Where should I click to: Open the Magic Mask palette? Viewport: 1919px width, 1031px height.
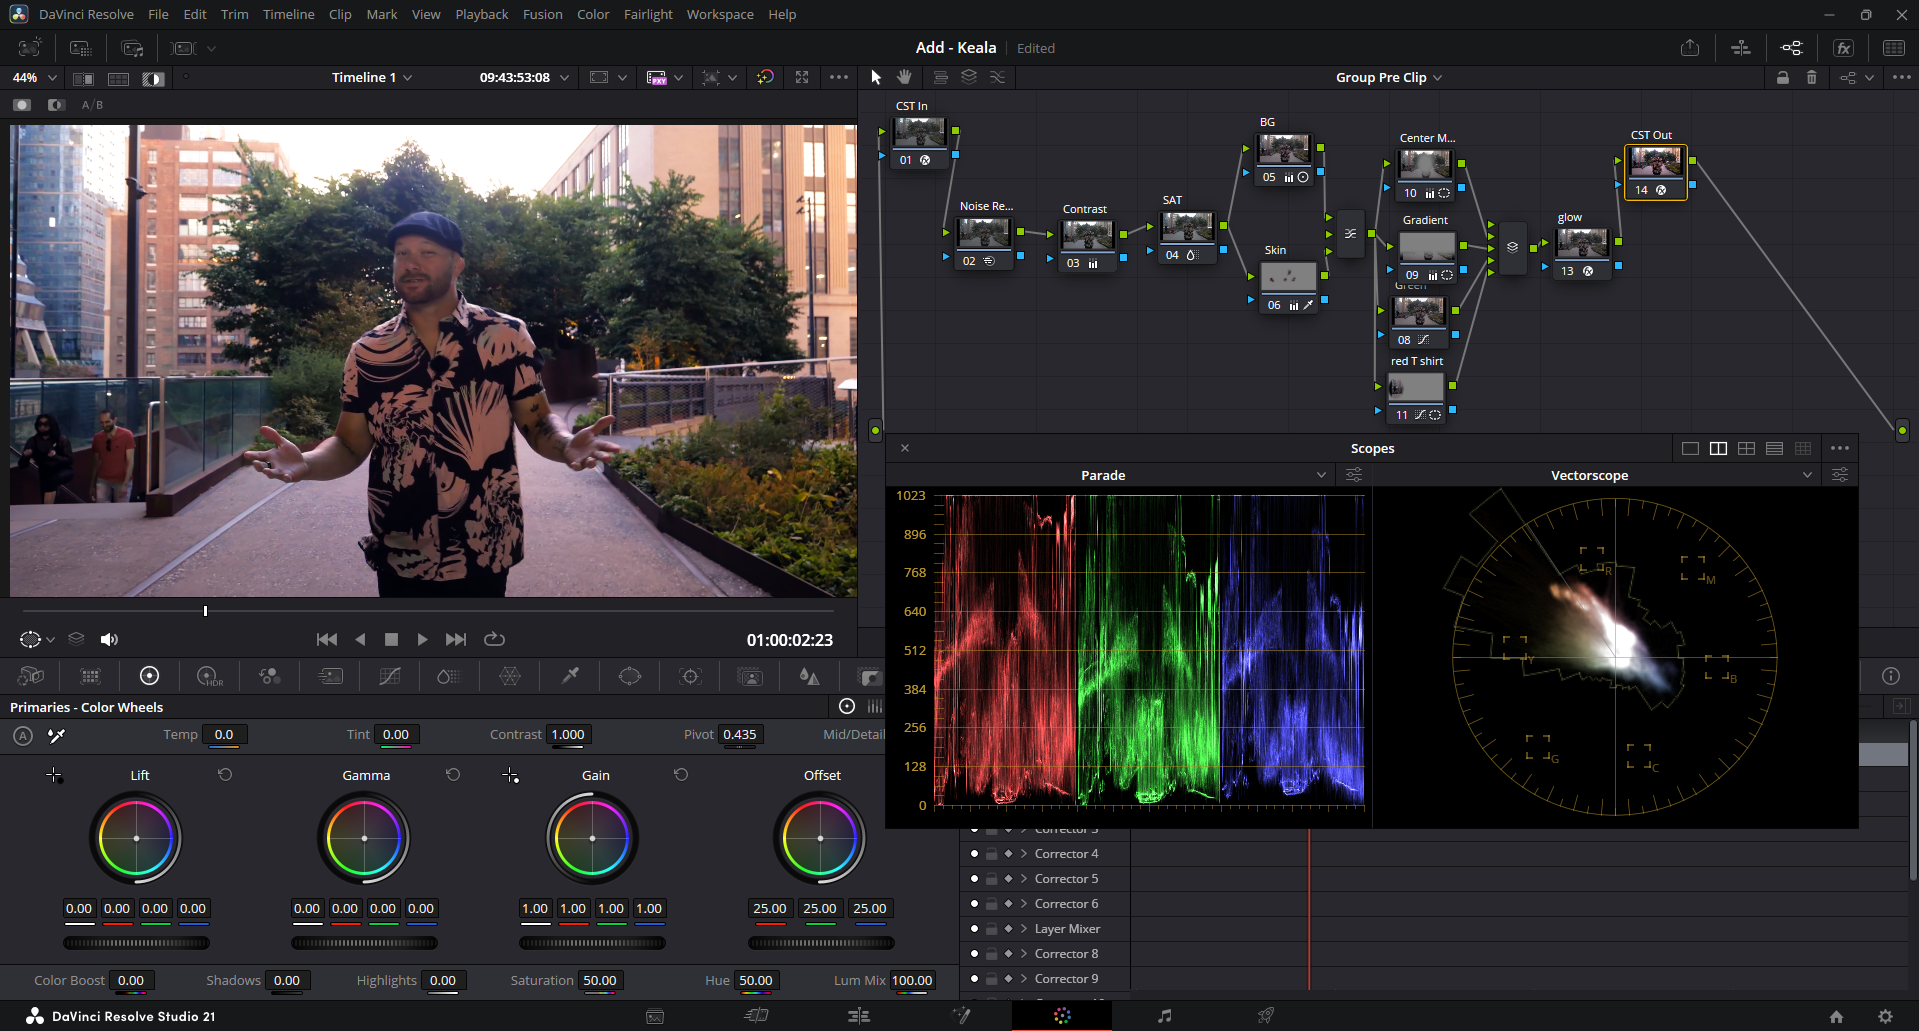tap(750, 677)
